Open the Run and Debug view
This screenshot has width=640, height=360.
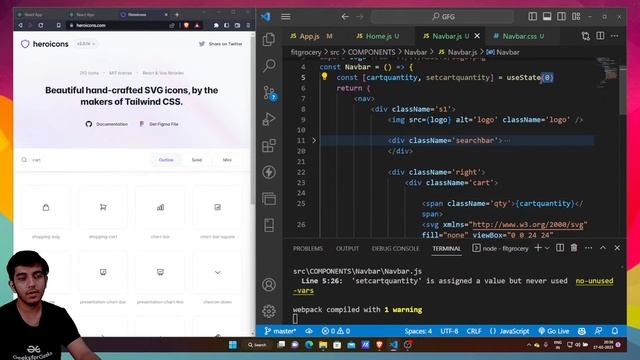point(269,119)
